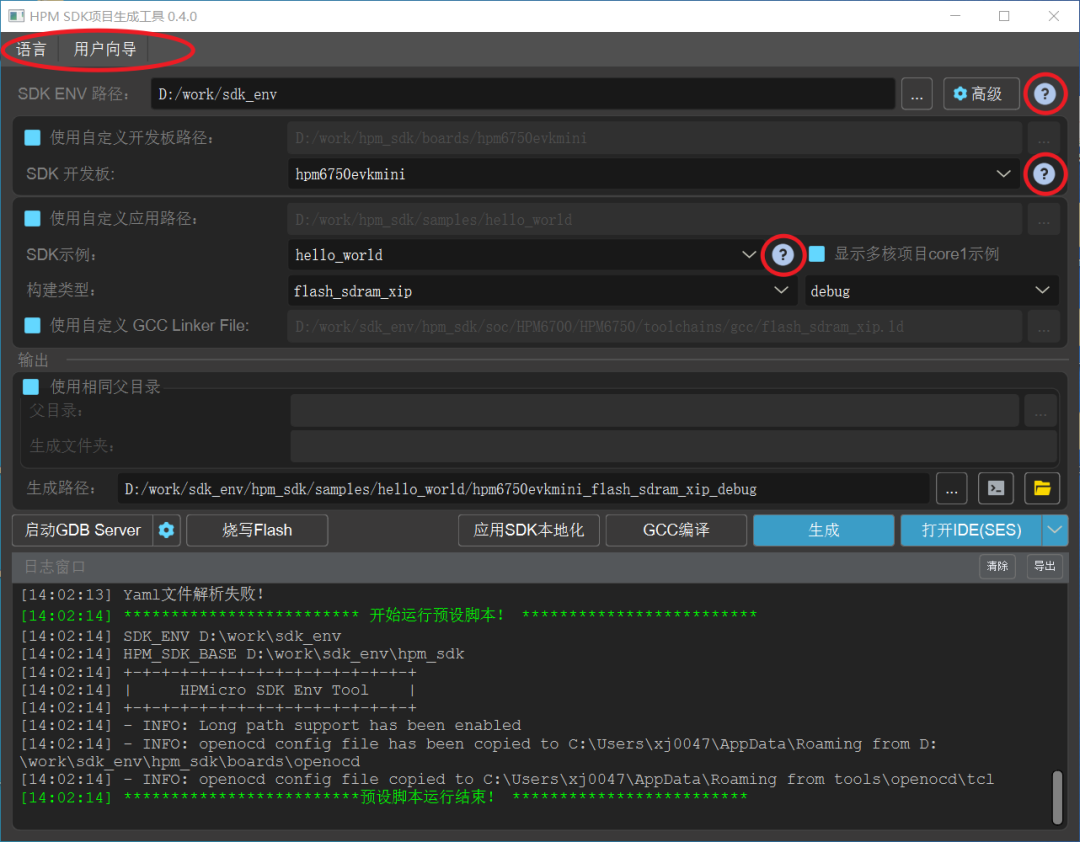Click the 启动GDB Server button
The height and width of the screenshot is (842, 1080).
[x=83, y=530]
